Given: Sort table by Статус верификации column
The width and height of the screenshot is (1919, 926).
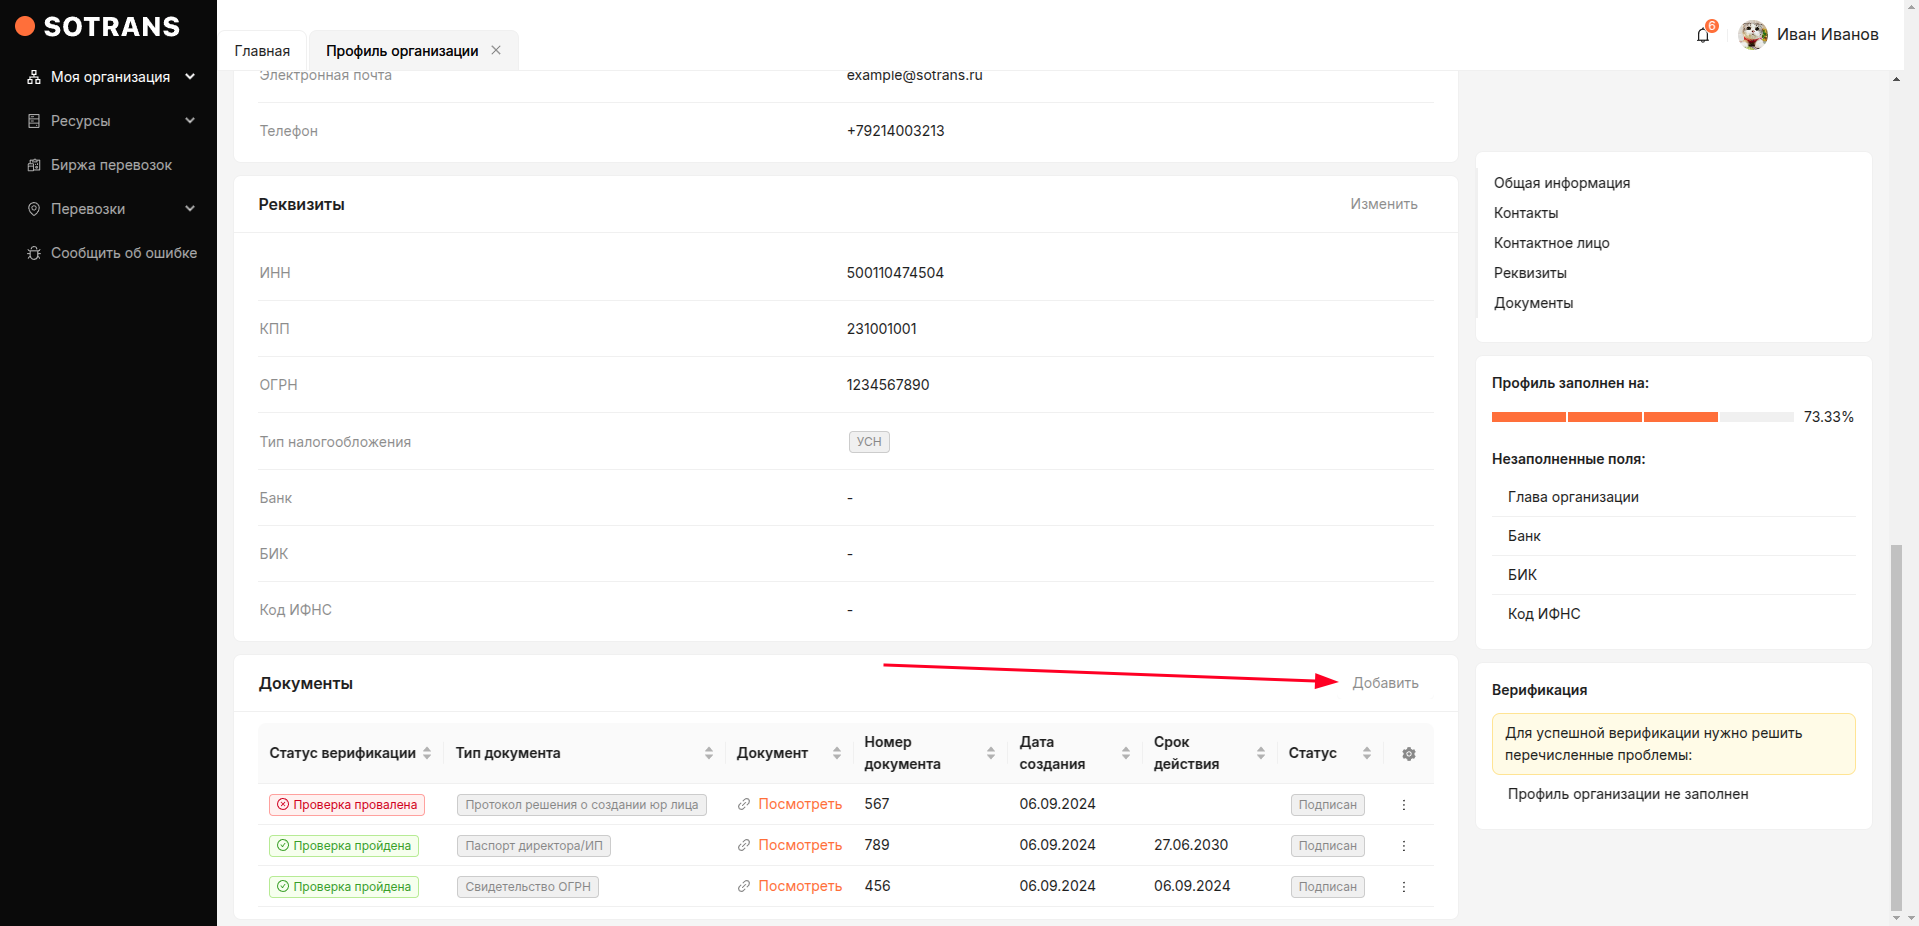Looking at the screenshot, I should click(x=427, y=753).
